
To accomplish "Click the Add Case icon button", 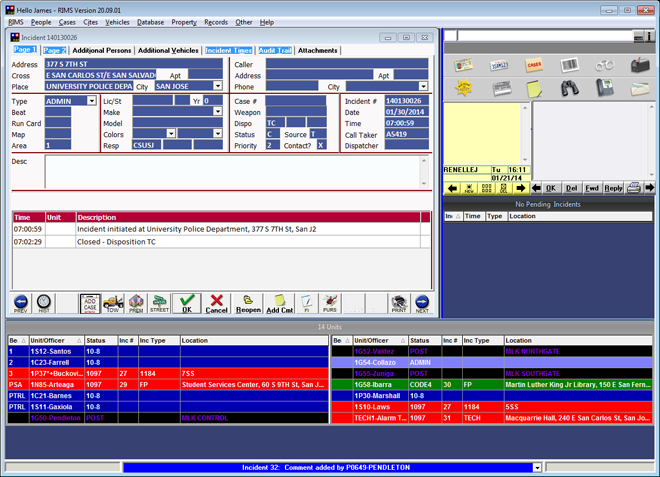I will tap(90, 303).
